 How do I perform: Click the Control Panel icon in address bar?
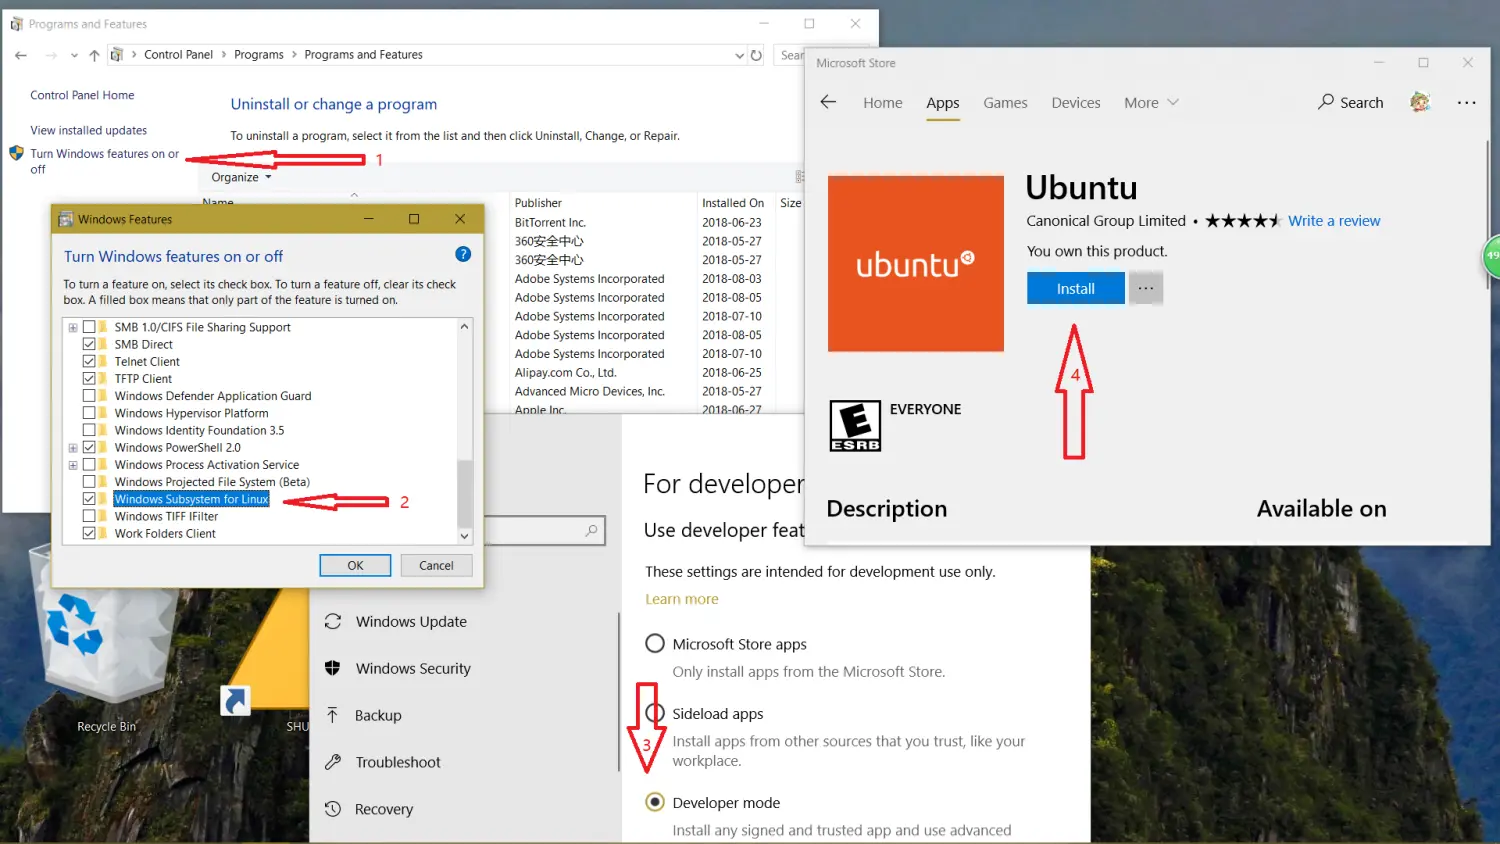(x=117, y=55)
